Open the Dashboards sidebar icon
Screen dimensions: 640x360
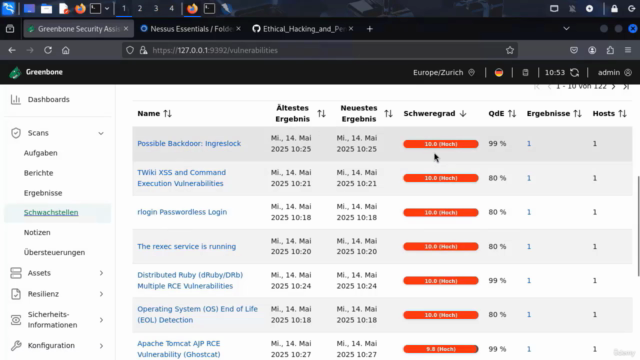16,99
